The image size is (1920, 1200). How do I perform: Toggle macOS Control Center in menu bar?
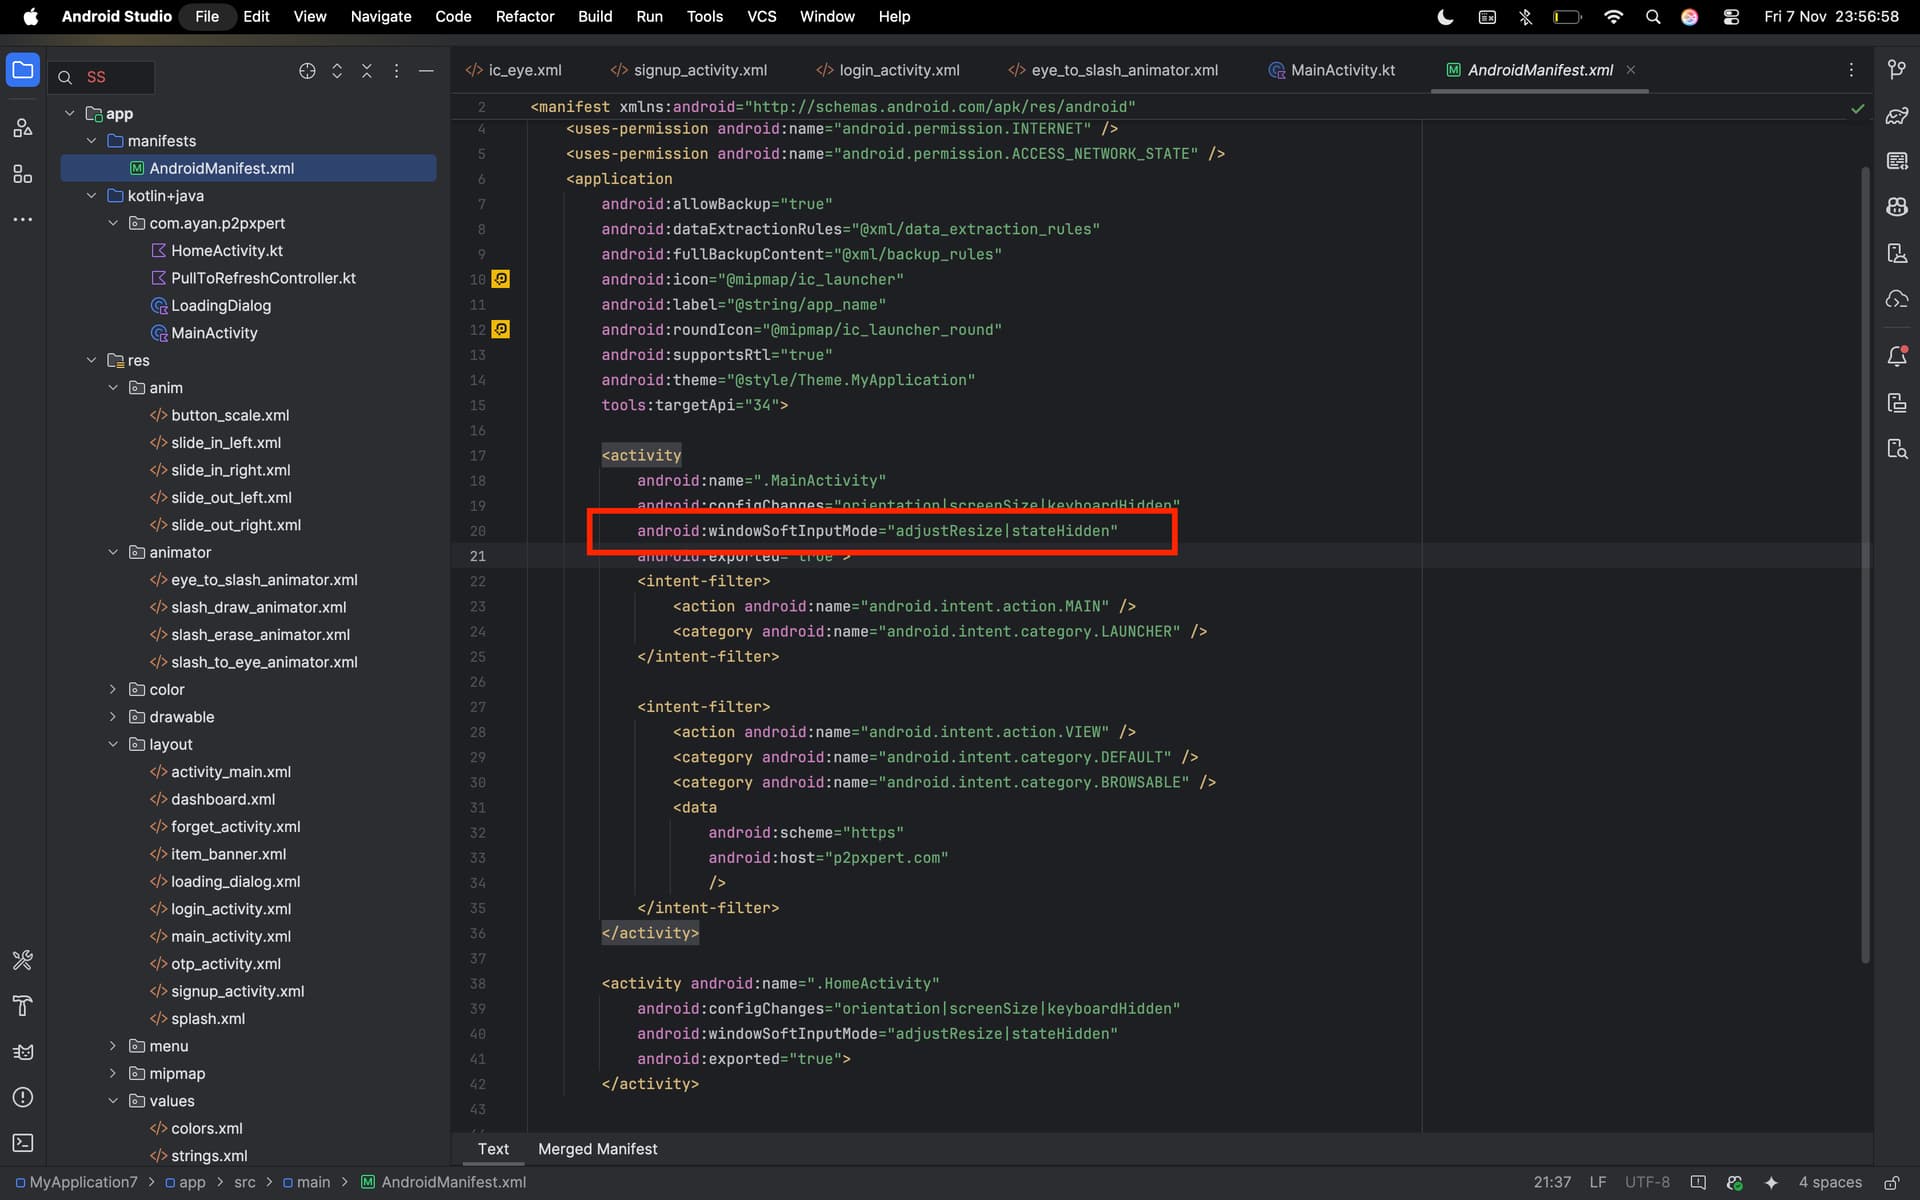1731,17
